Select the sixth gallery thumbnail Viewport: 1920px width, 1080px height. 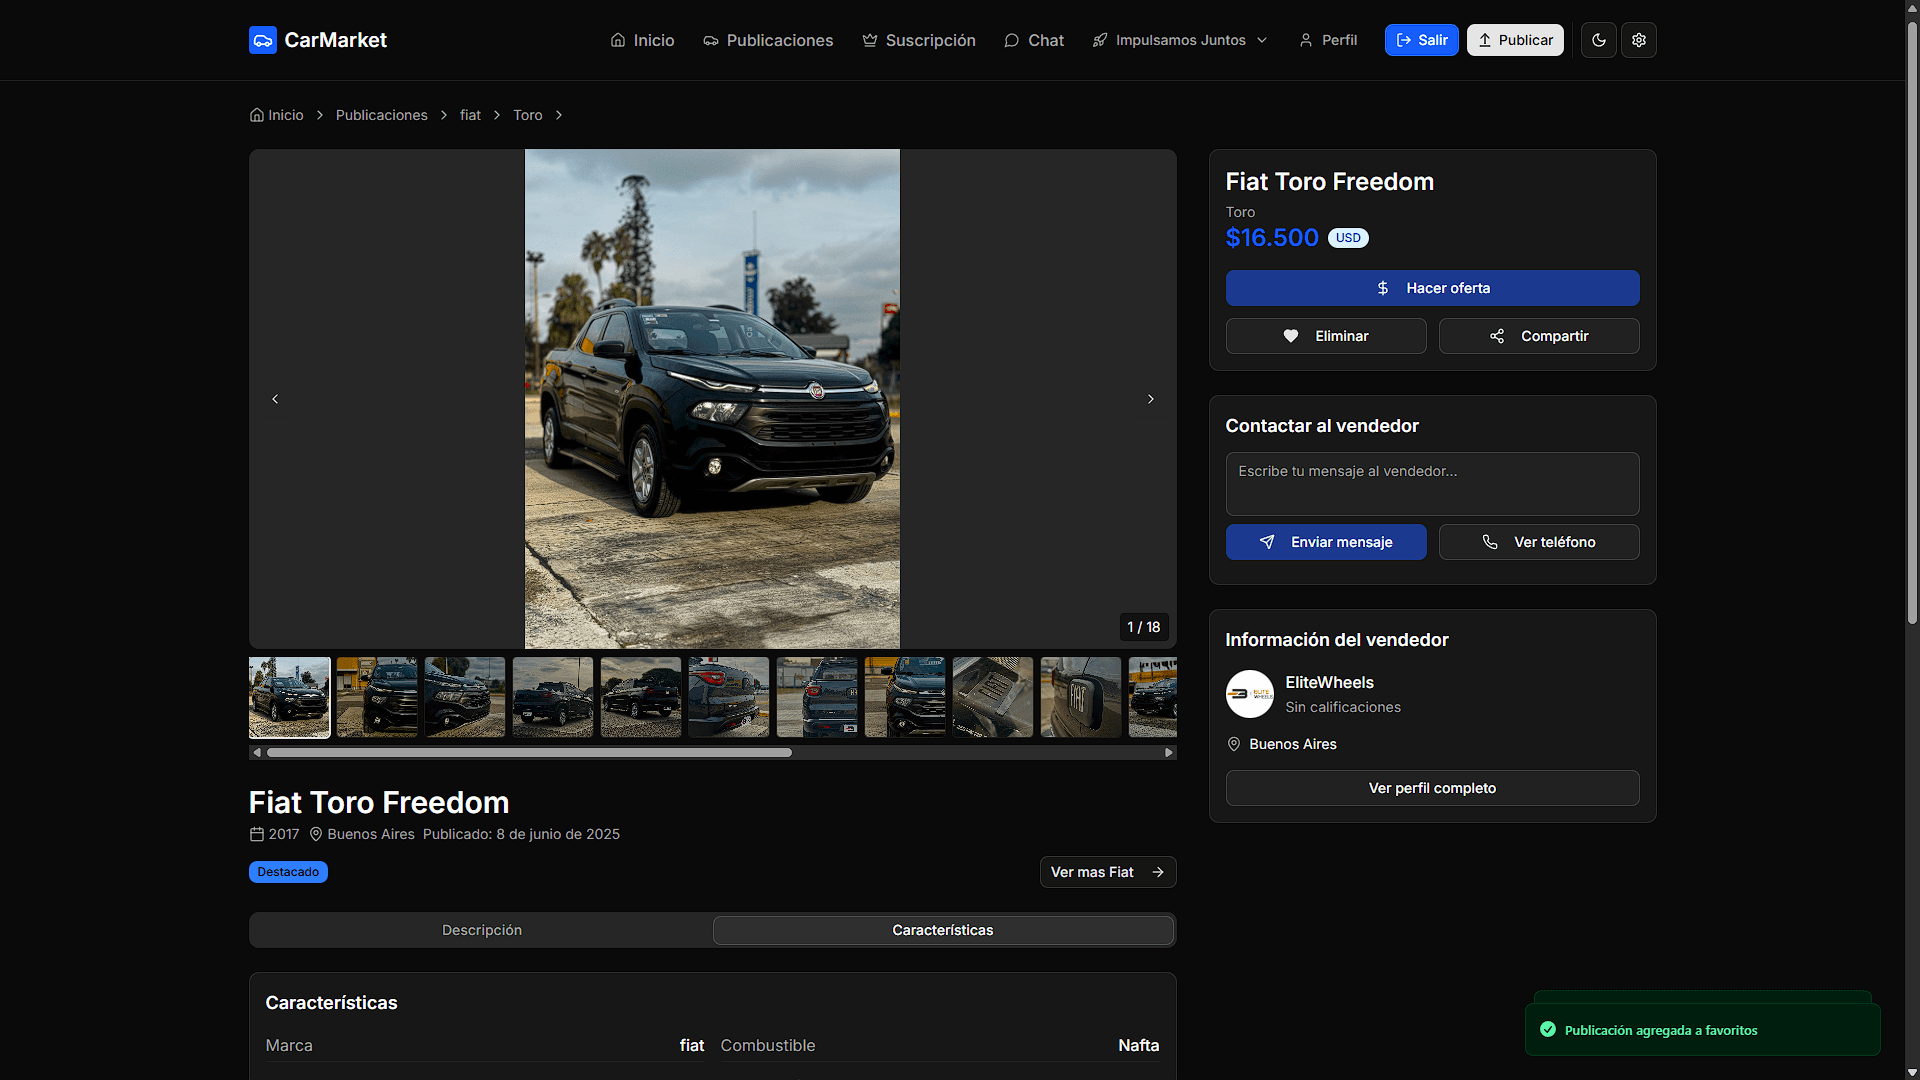pos(729,697)
